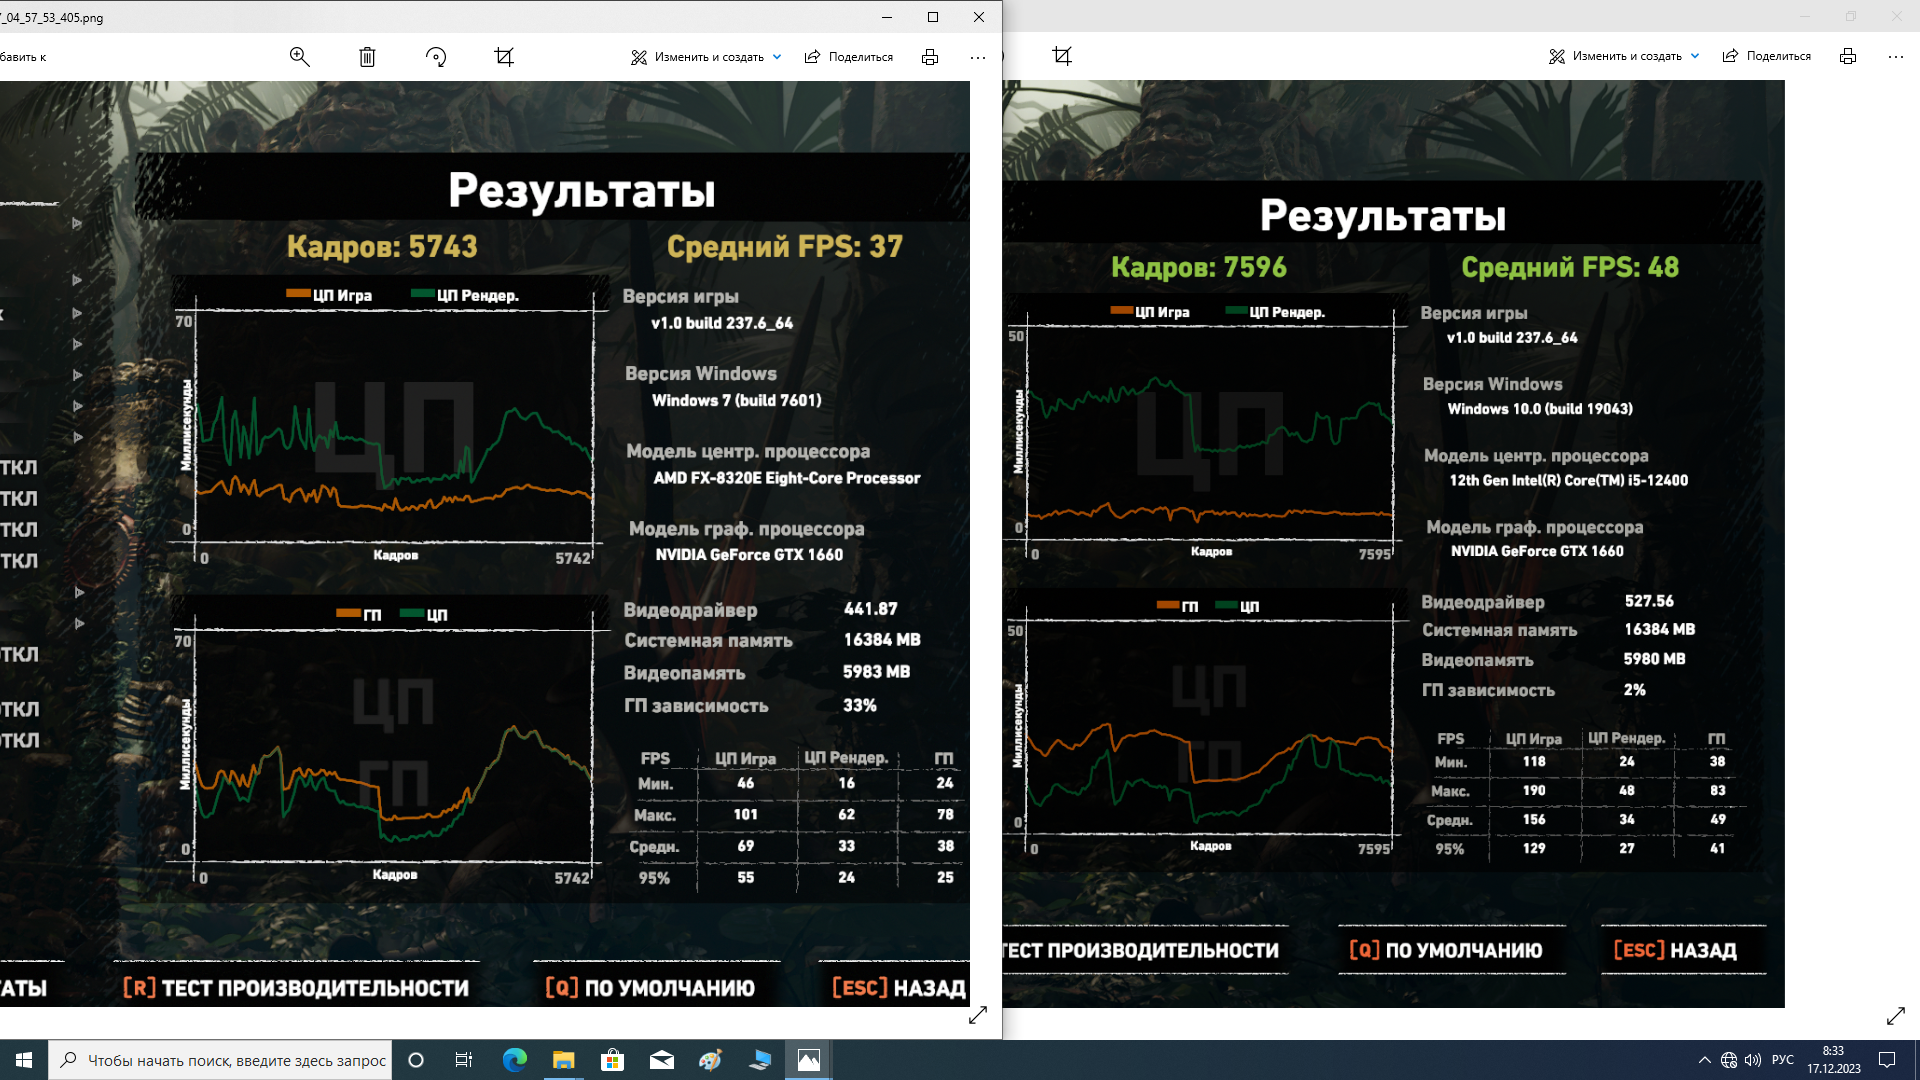Click 'Поделиться' share button in left window

[x=849, y=57]
